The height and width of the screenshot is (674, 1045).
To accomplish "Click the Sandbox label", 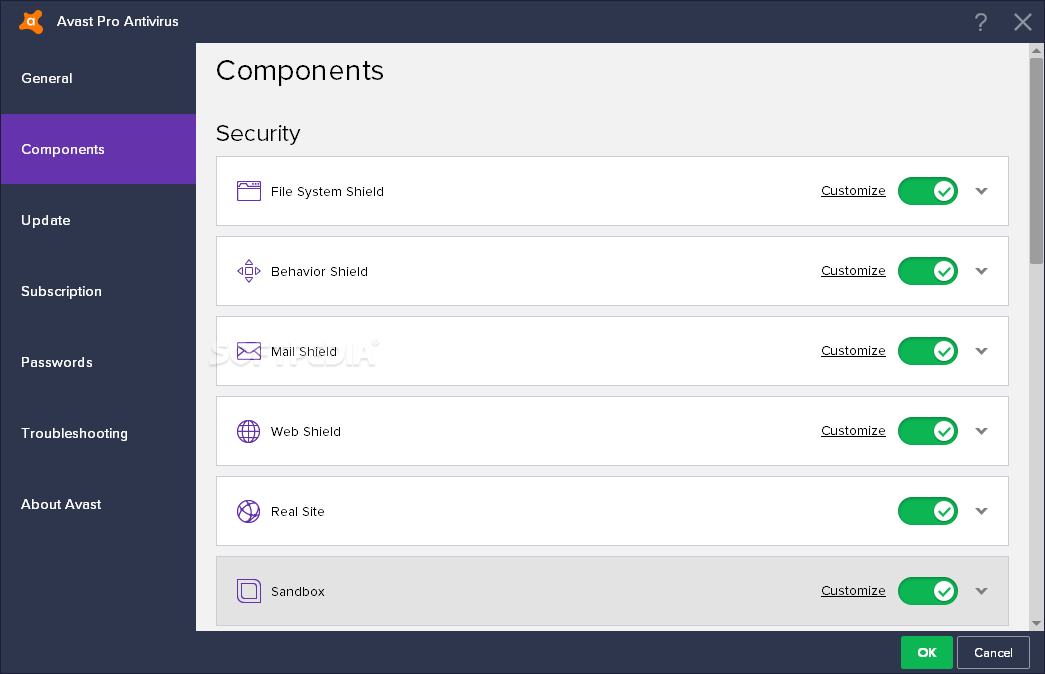I will point(298,591).
